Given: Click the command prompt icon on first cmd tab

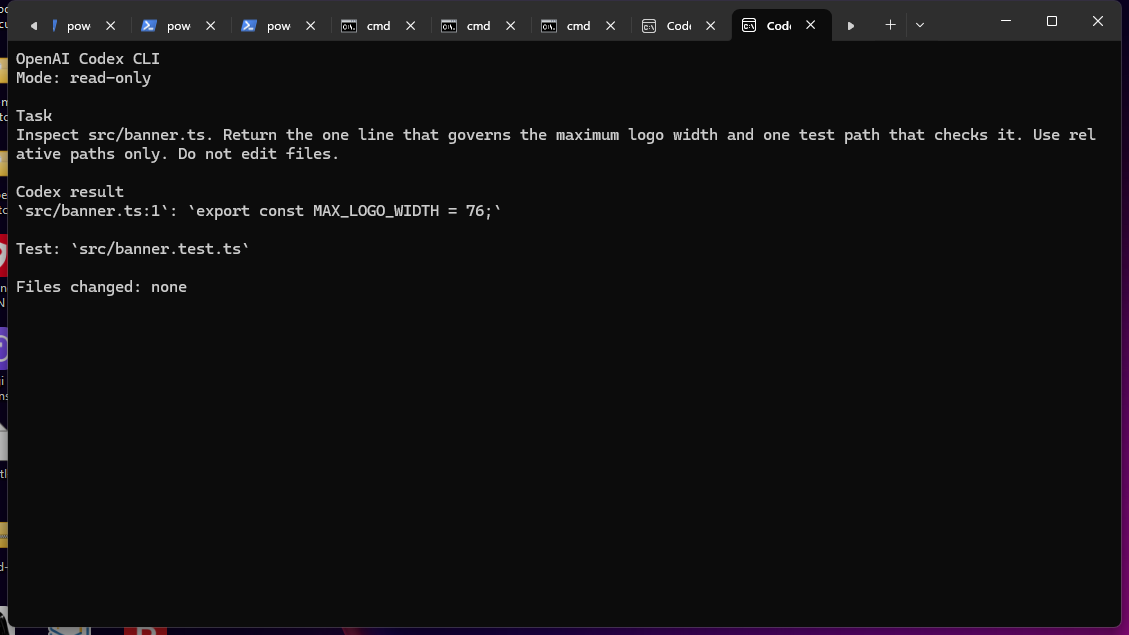Looking at the screenshot, I should [x=348, y=26].
